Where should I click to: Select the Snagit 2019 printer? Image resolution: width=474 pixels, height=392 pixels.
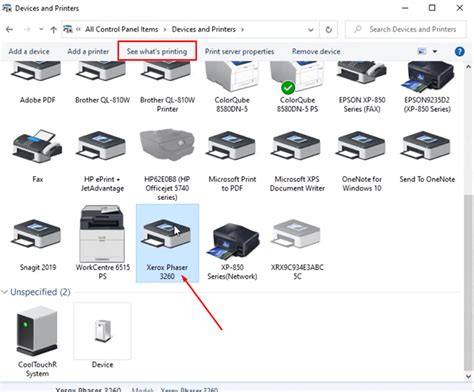(37, 234)
